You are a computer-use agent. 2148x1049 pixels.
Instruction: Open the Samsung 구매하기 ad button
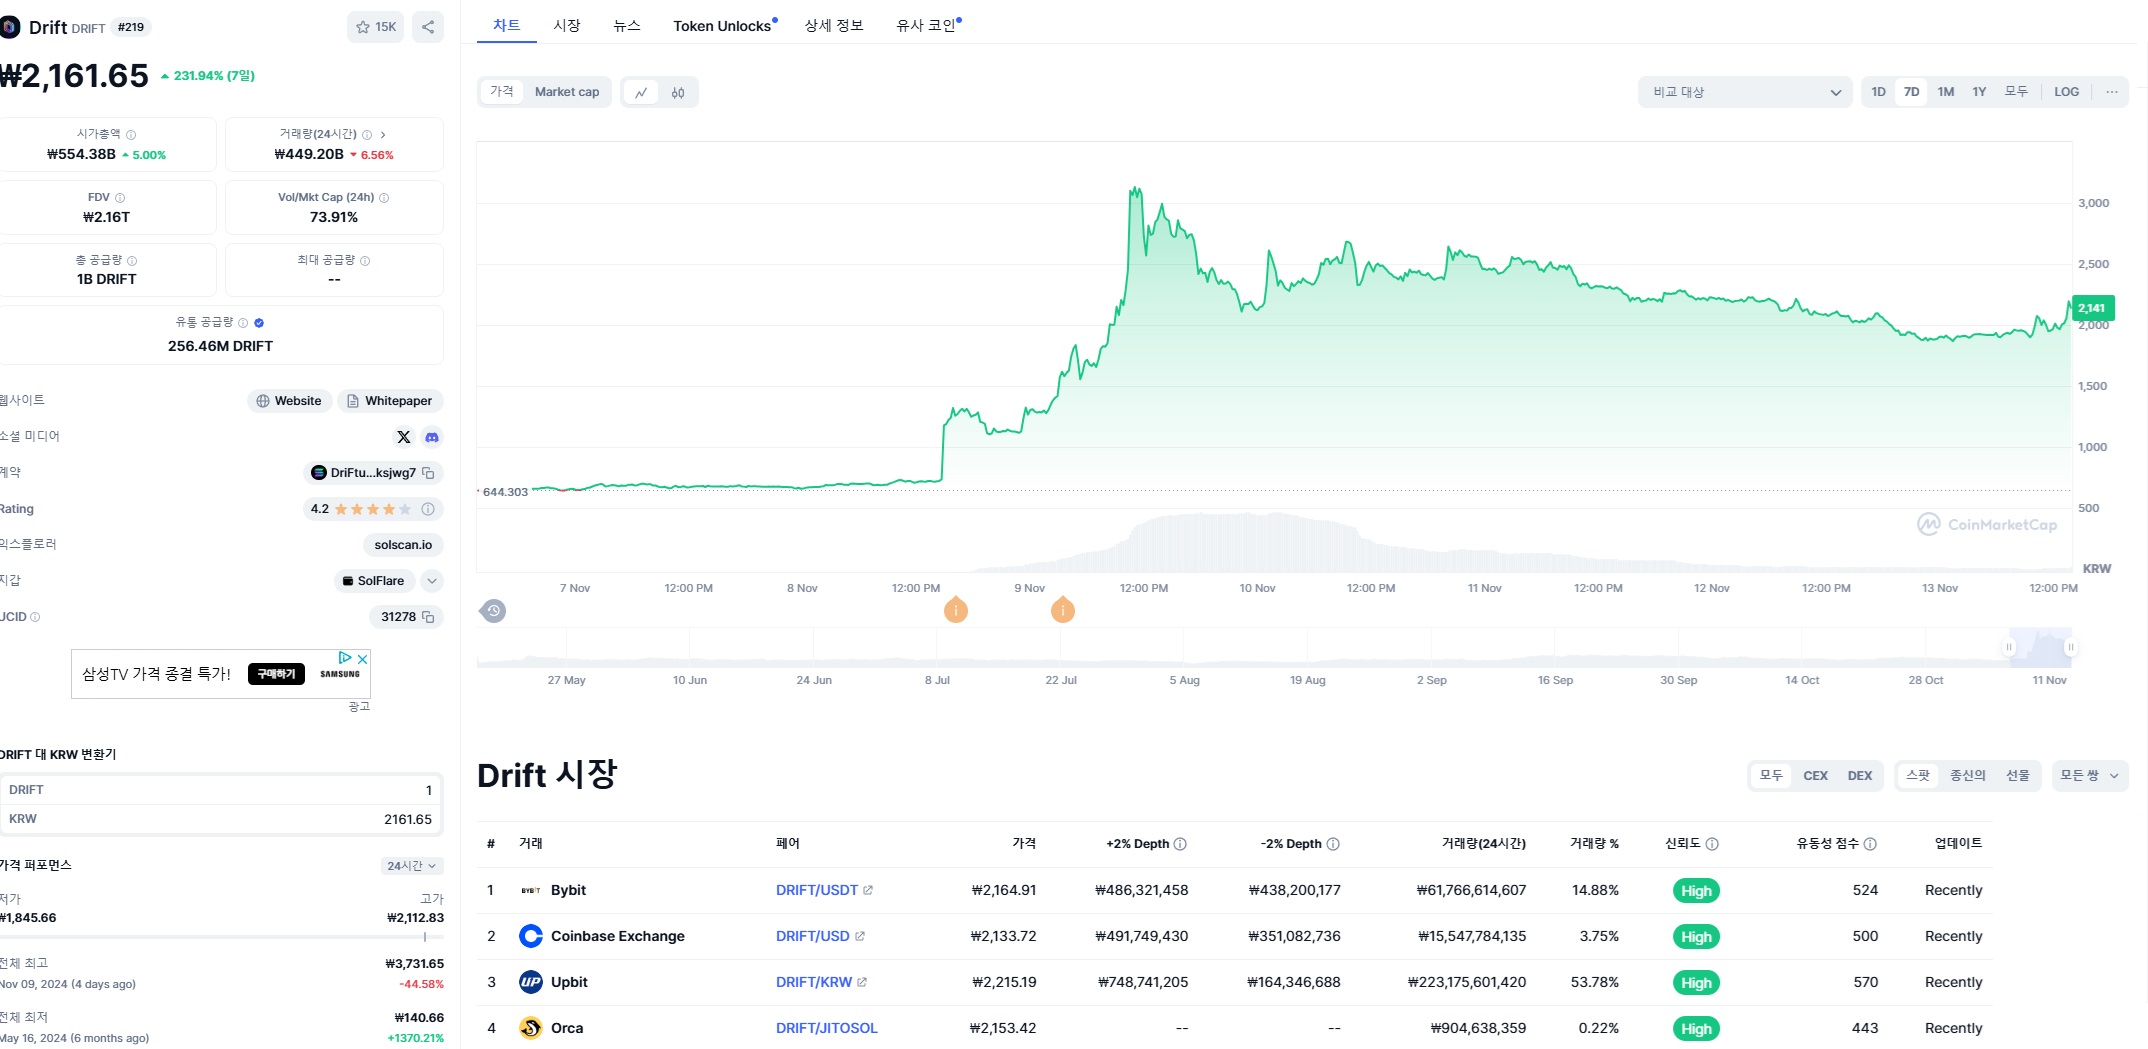(276, 674)
